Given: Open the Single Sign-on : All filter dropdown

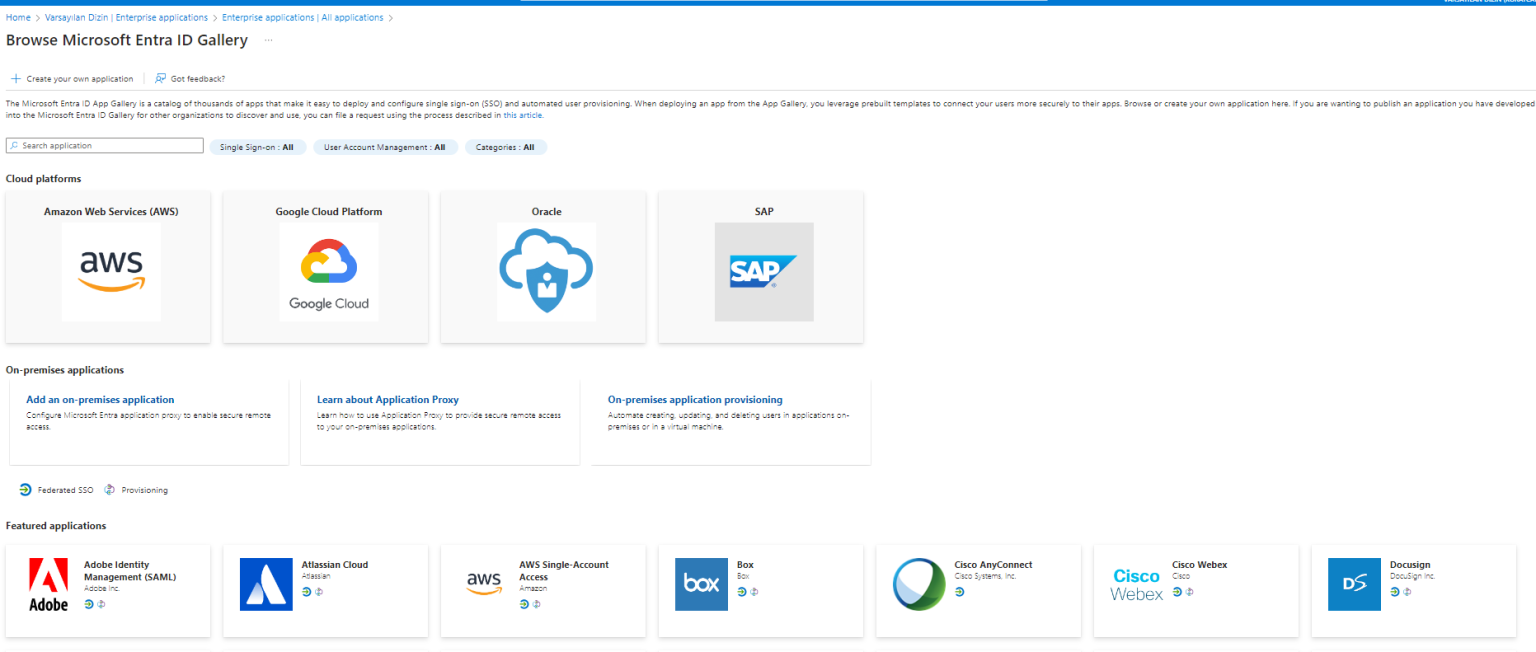Looking at the screenshot, I should coord(258,146).
